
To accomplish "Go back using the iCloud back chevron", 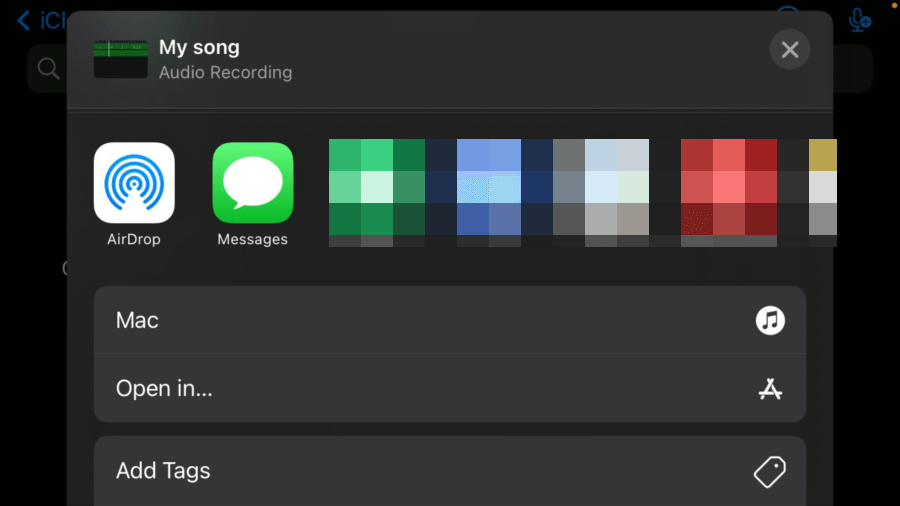I will pyautogui.click(x=24, y=21).
